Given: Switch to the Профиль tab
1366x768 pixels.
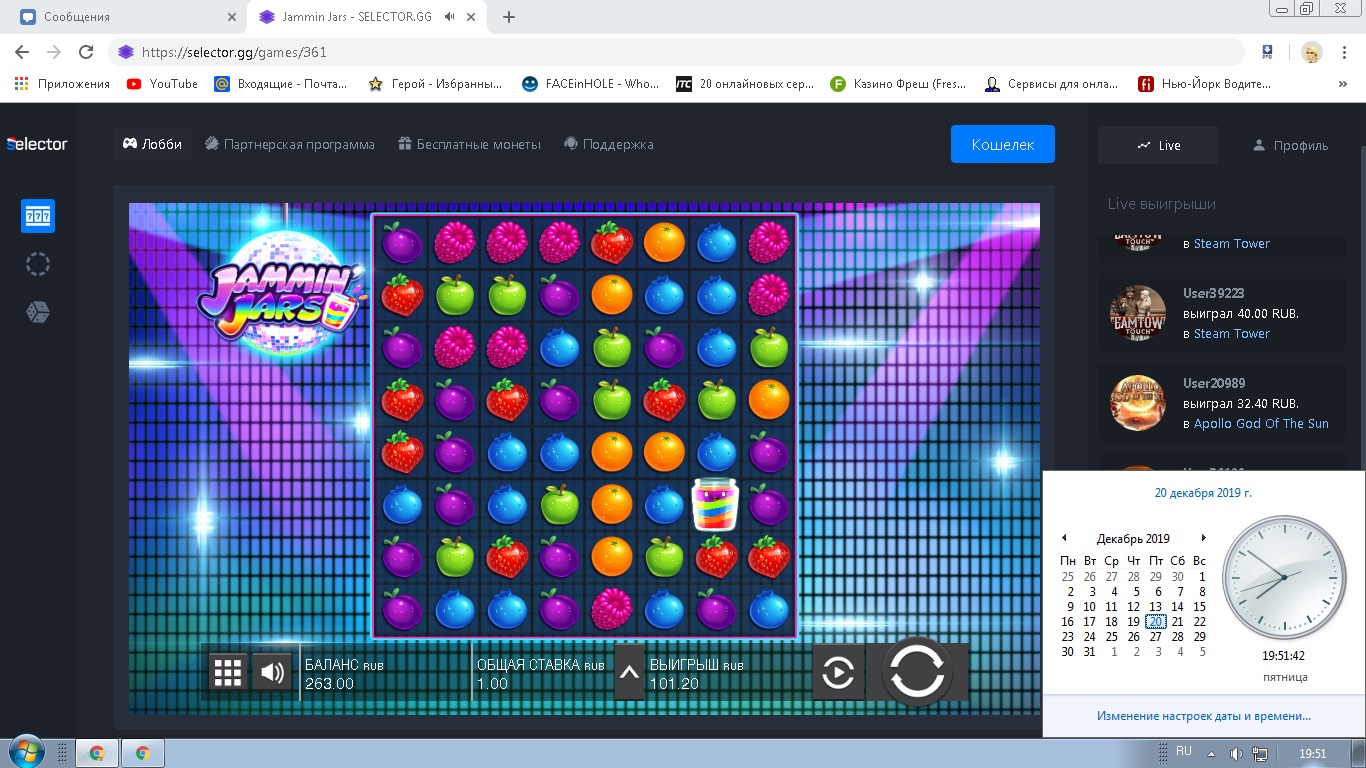Looking at the screenshot, I should pos(1290,145).
